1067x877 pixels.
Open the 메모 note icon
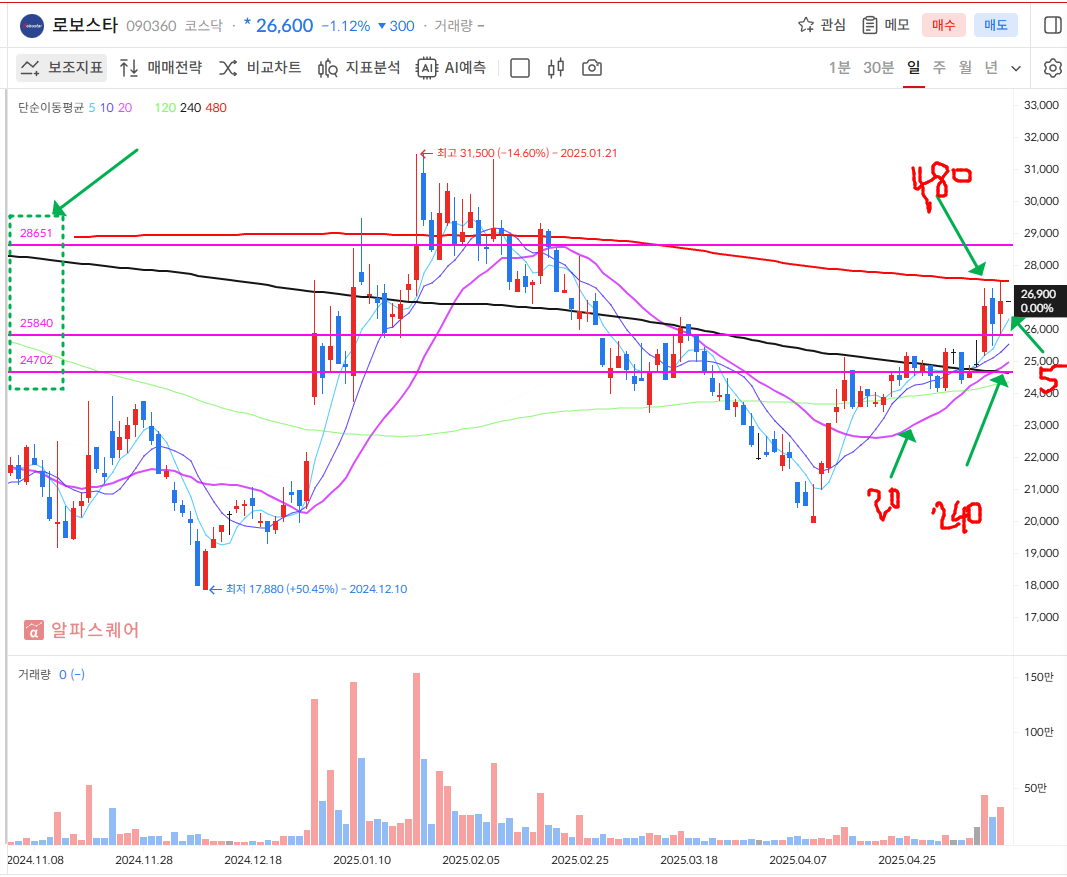pos(869,25)
